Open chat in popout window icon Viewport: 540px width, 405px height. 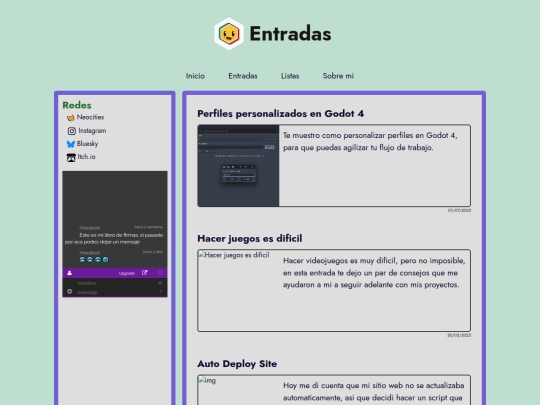click(x=145, y=273)
